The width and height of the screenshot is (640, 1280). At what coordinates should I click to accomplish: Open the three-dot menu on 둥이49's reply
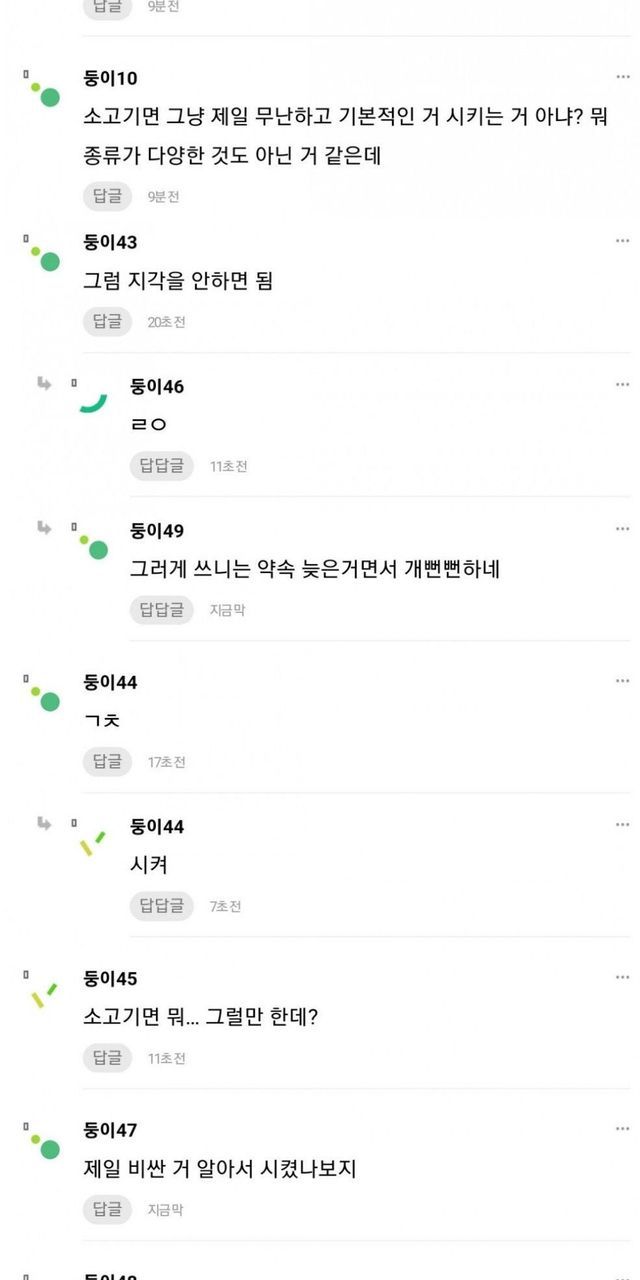(x=622, y=530)
